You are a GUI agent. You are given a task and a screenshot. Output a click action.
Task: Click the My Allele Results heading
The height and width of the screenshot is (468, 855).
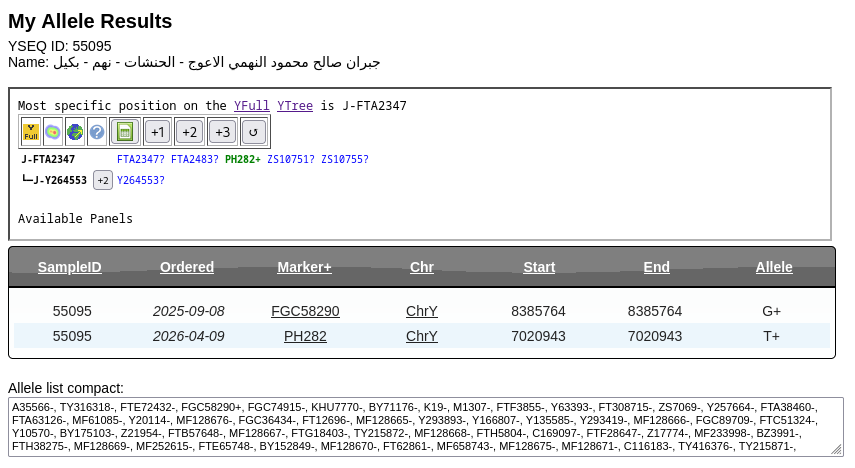(x=90, y=21)
